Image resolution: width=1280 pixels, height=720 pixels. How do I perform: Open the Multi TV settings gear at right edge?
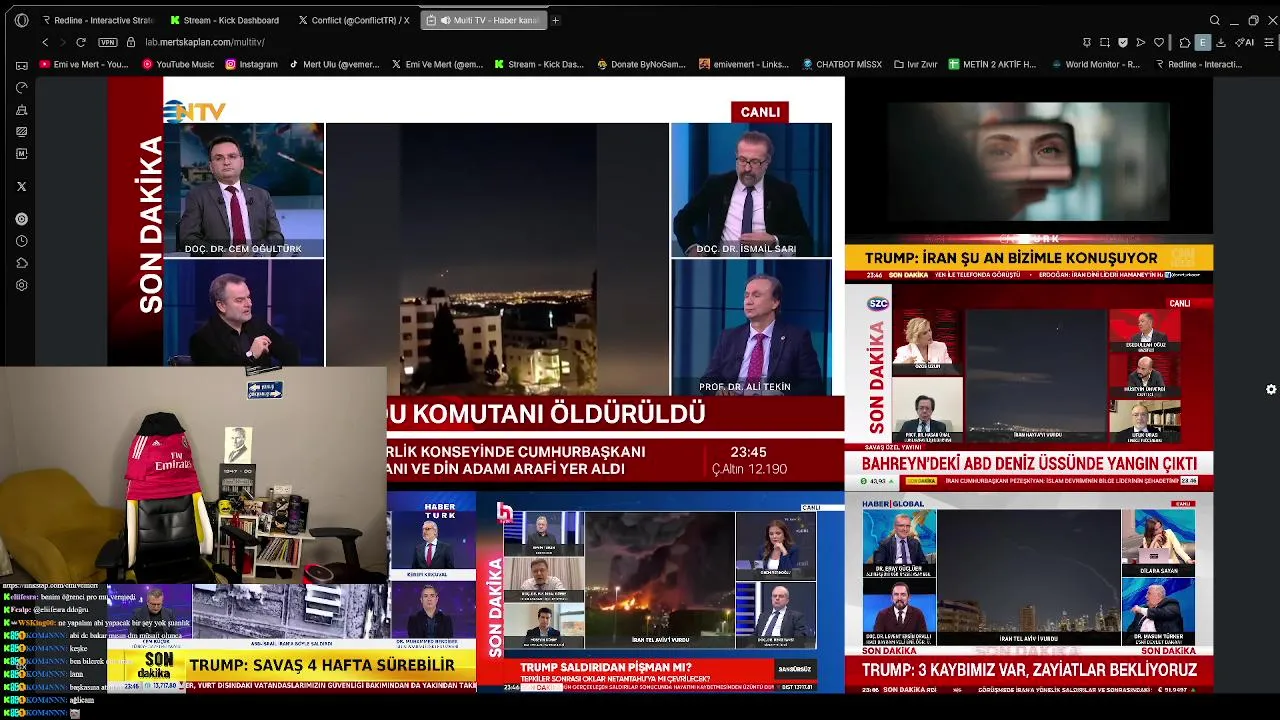(1271, 389)
